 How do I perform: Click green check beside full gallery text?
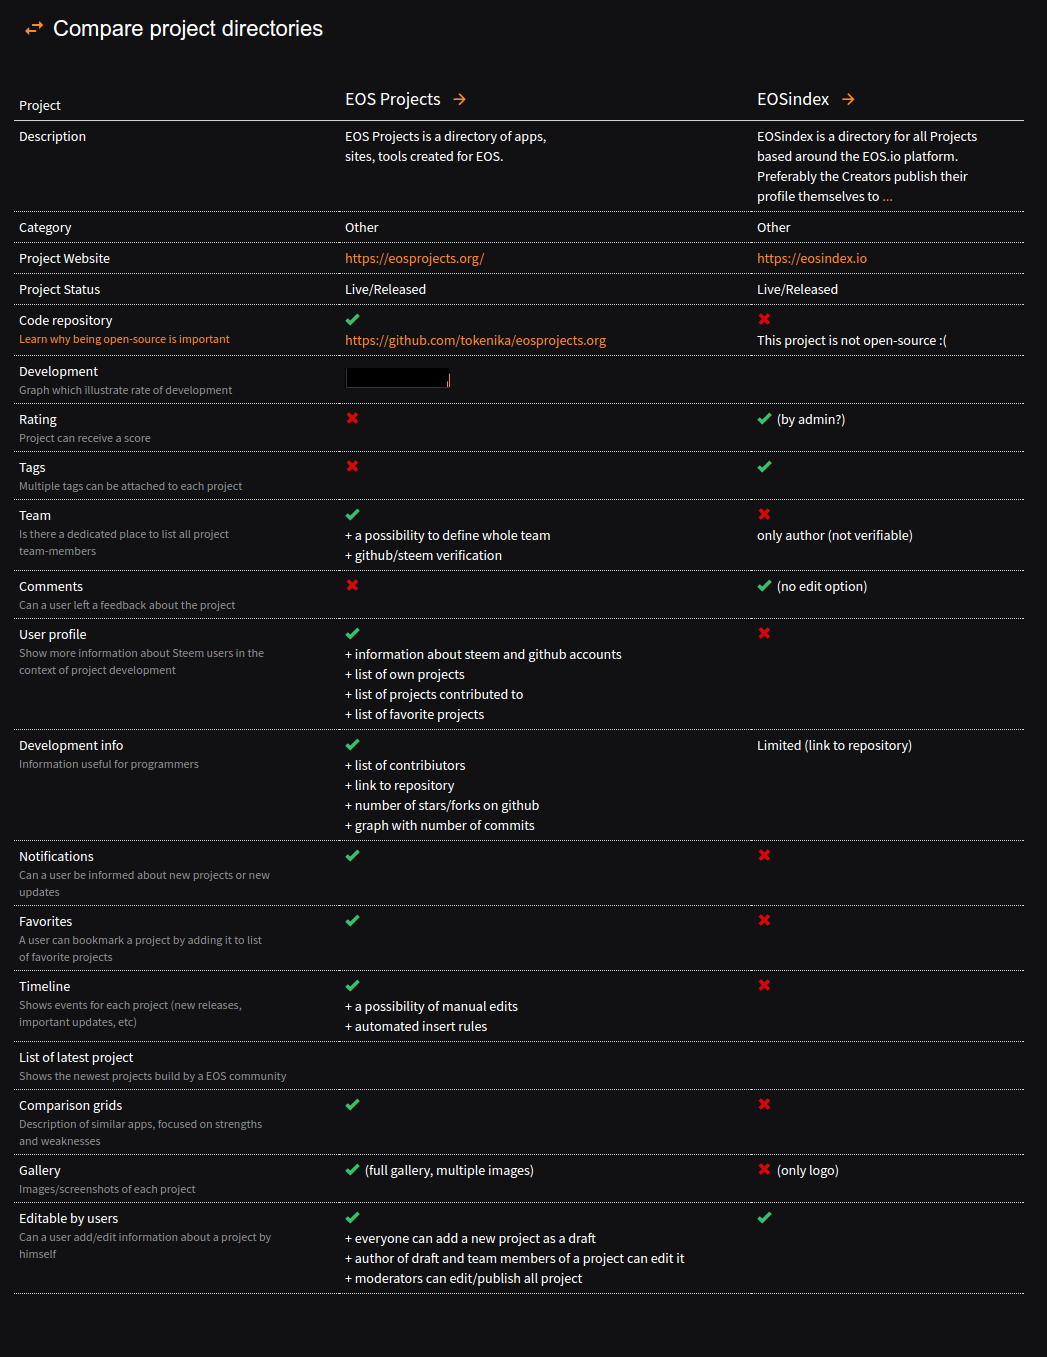point(352,1170)
